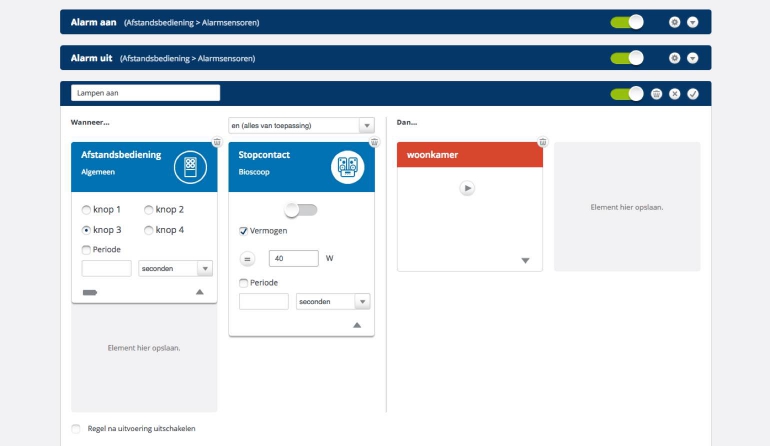Expand the Alarm uit rule with arrow
This screenshot has height=446, width=770.
point(693,58)
